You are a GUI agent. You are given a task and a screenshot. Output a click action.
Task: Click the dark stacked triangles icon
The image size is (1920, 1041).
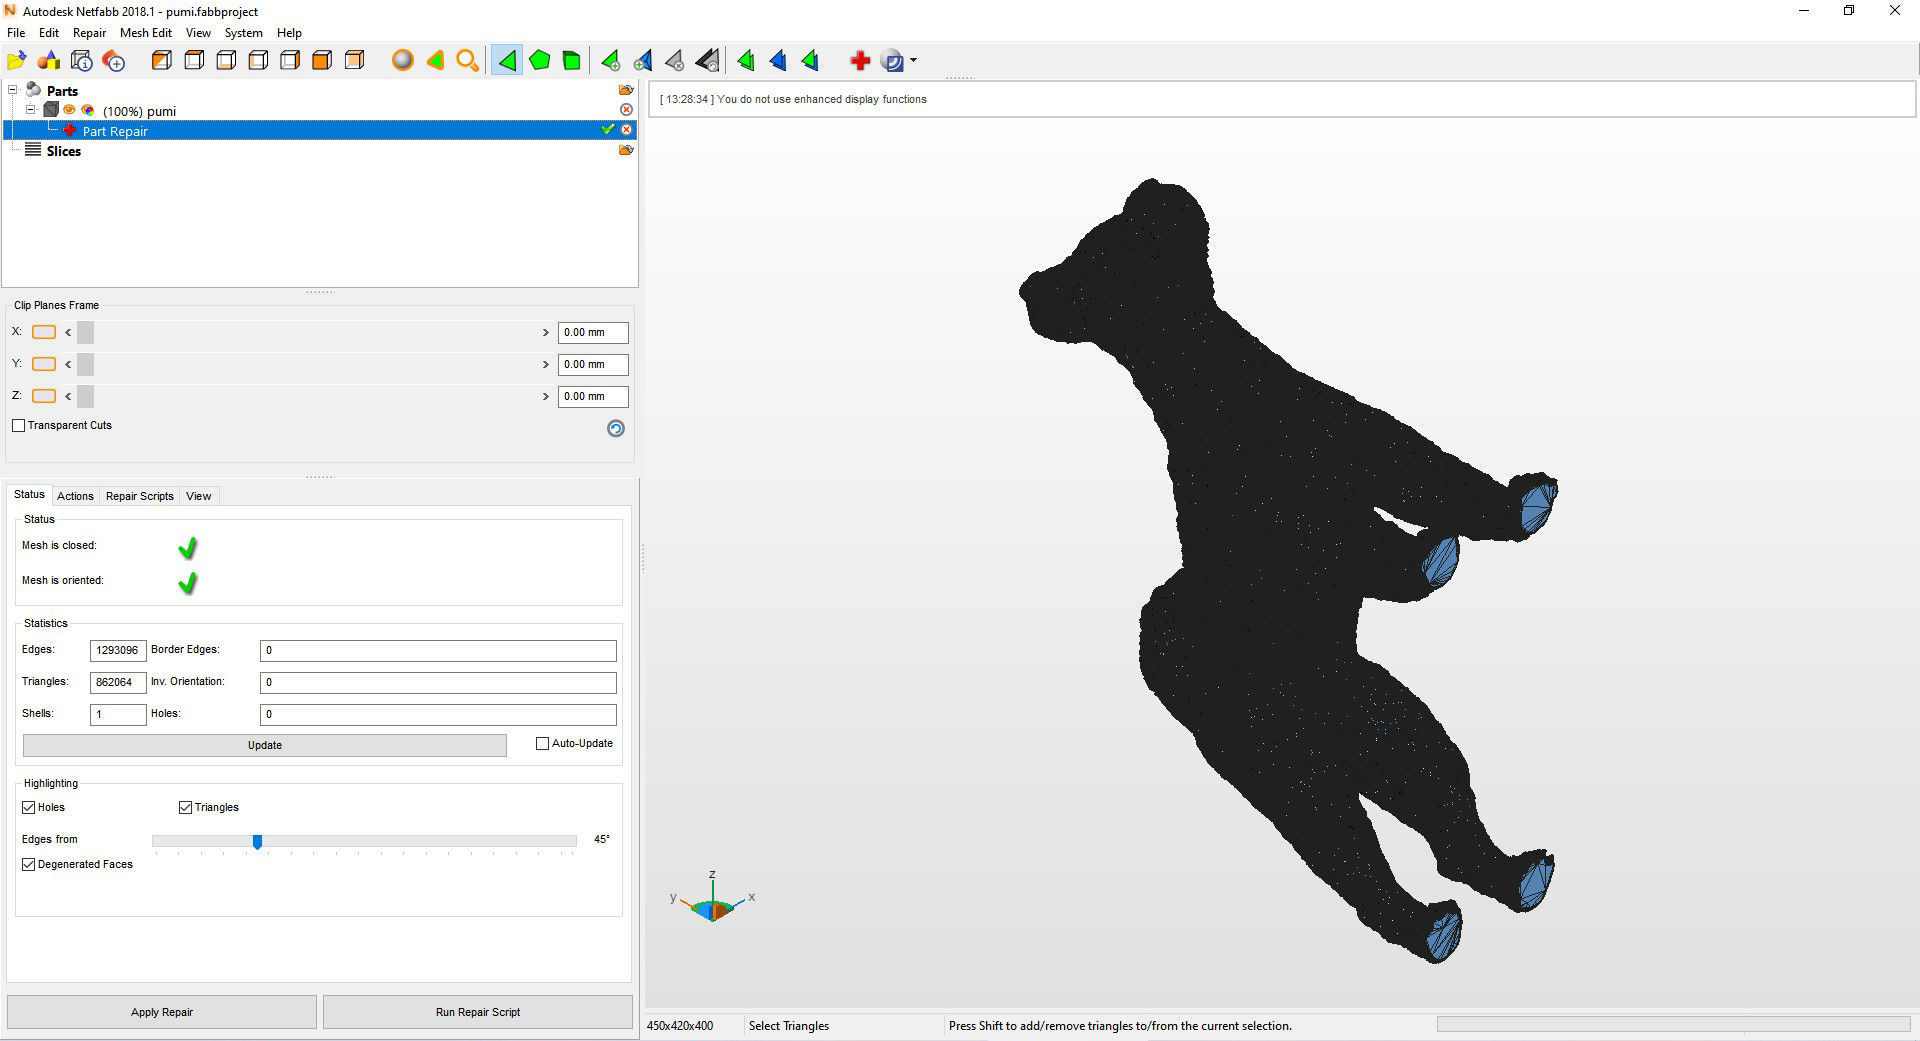(707, 61)
